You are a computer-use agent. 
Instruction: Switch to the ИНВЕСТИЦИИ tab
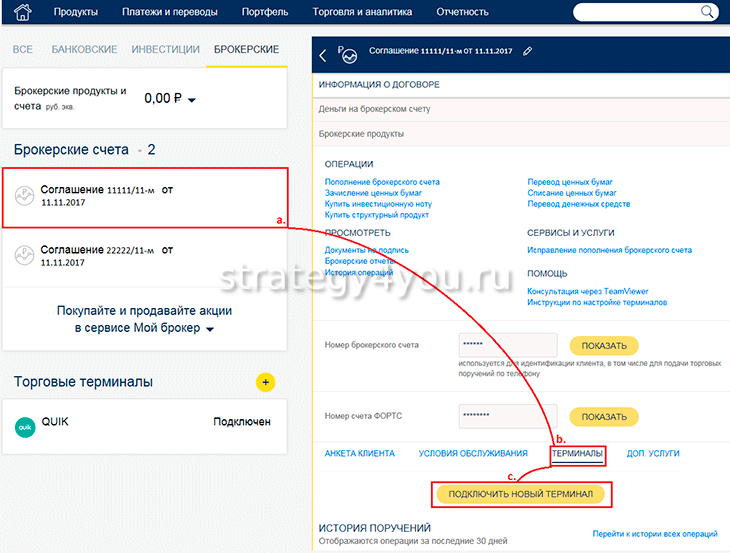point(164,49)
